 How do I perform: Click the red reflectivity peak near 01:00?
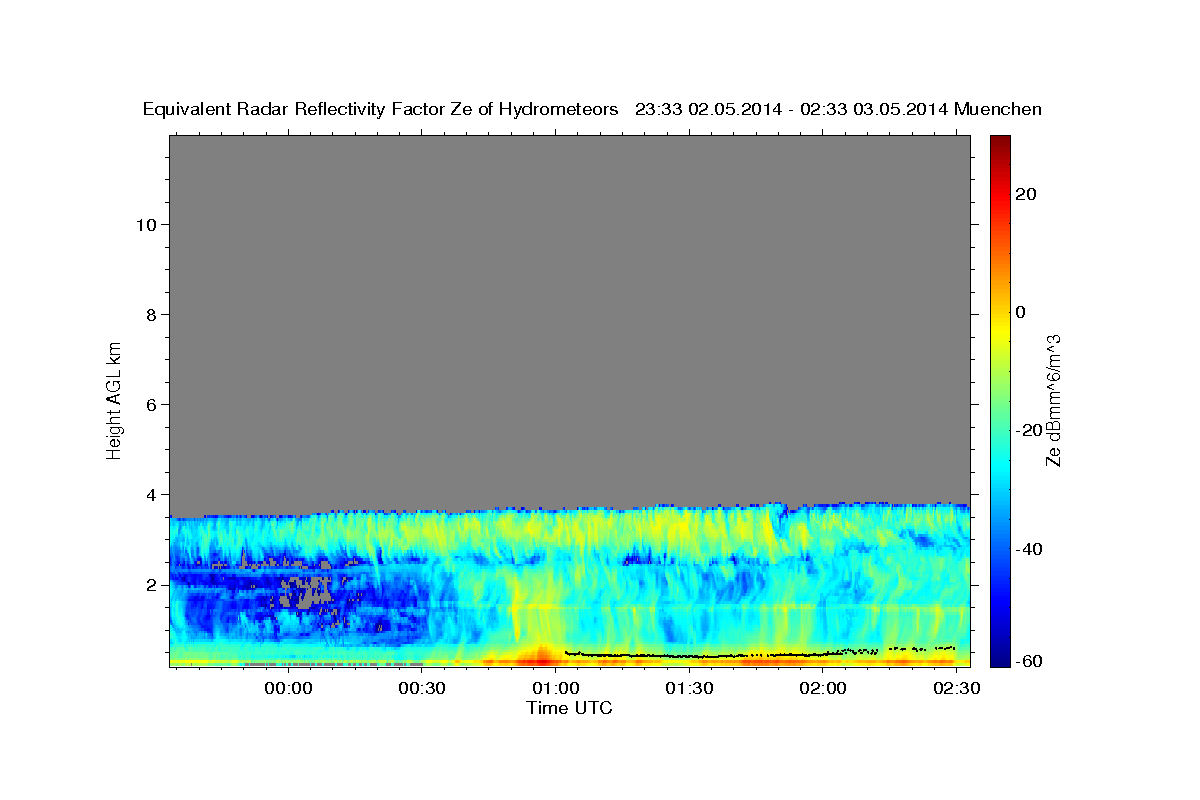[x=541, y=656]
